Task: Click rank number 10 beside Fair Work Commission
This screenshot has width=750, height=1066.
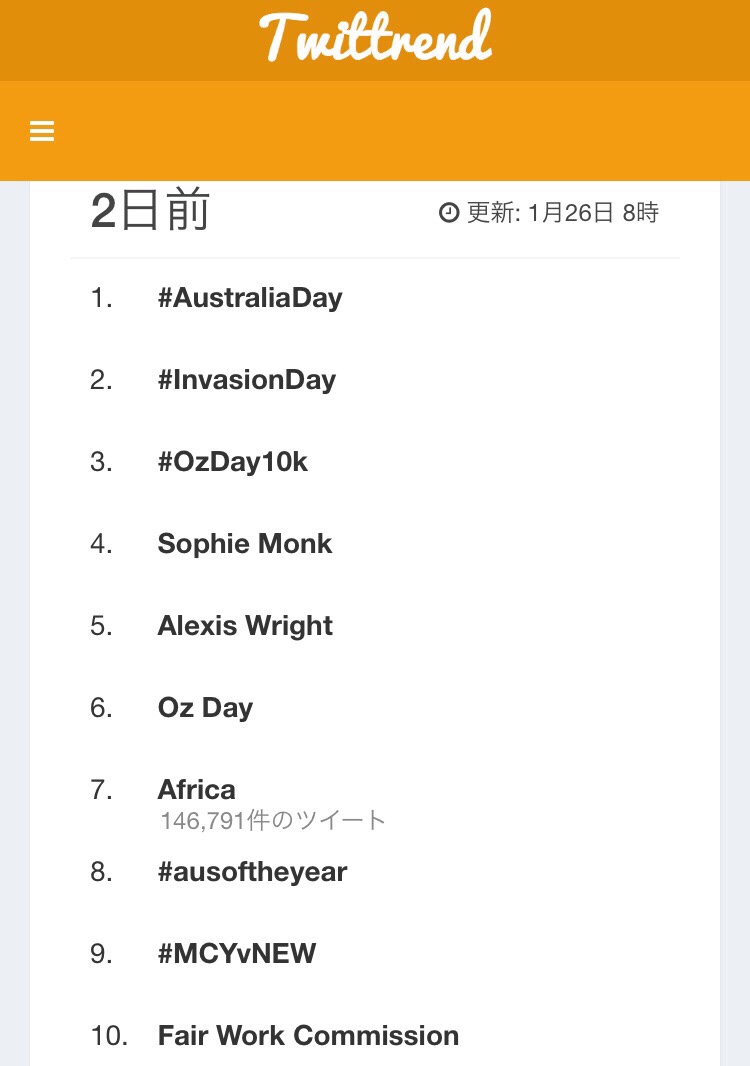Action: tap(109, 1036)
